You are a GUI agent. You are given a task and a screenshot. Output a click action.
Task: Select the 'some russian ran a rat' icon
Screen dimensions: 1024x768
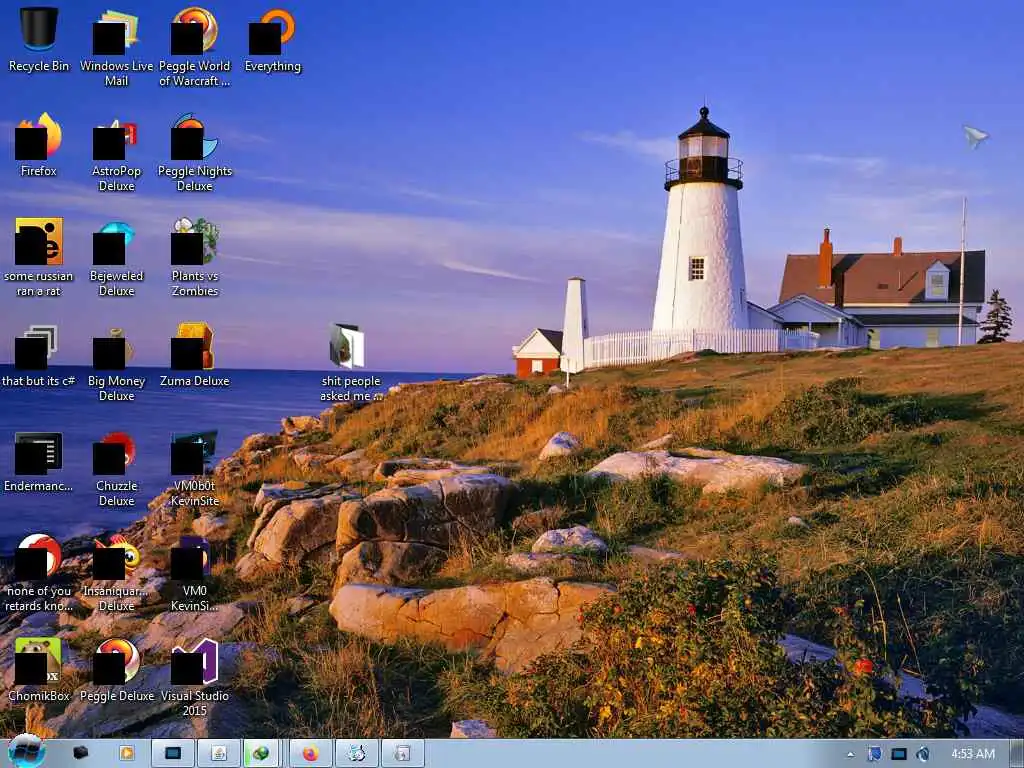(39, 241)
